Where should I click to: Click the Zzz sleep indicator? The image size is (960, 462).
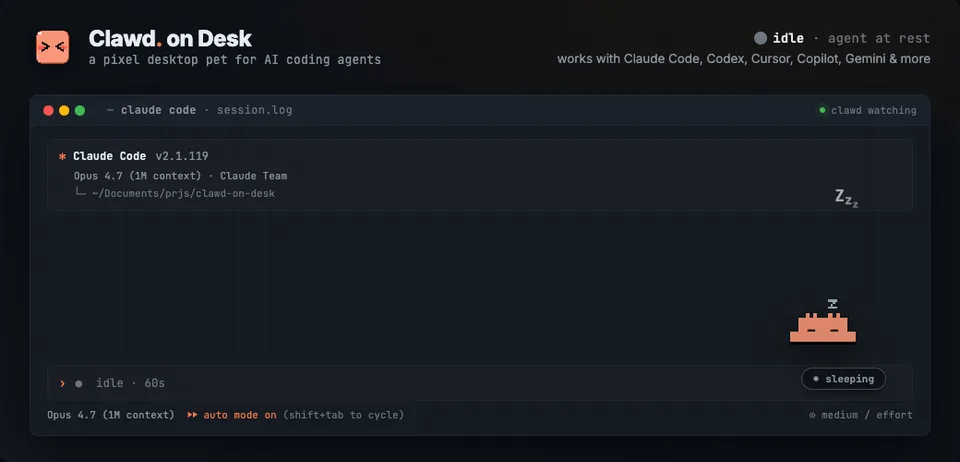pyautogui.click(x=846, y=198)
